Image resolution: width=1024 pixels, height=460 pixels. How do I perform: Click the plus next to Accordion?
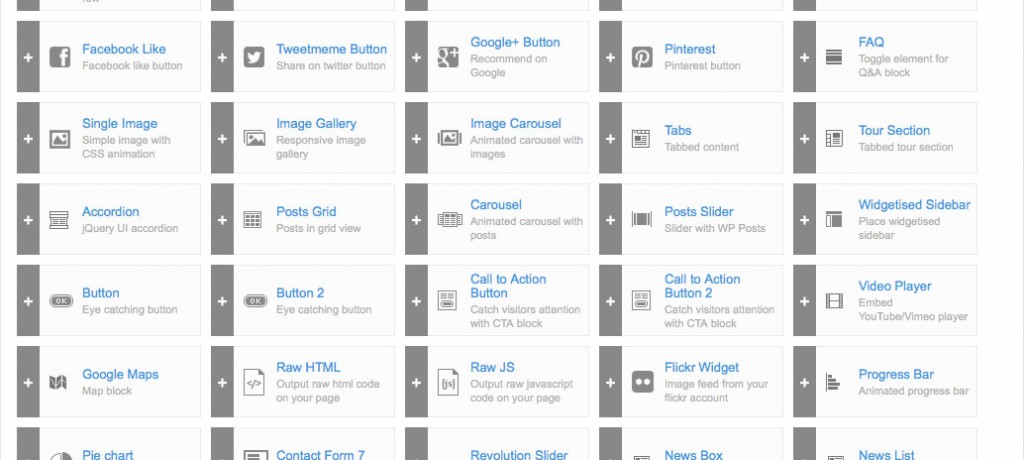click(x=28, y=219)
